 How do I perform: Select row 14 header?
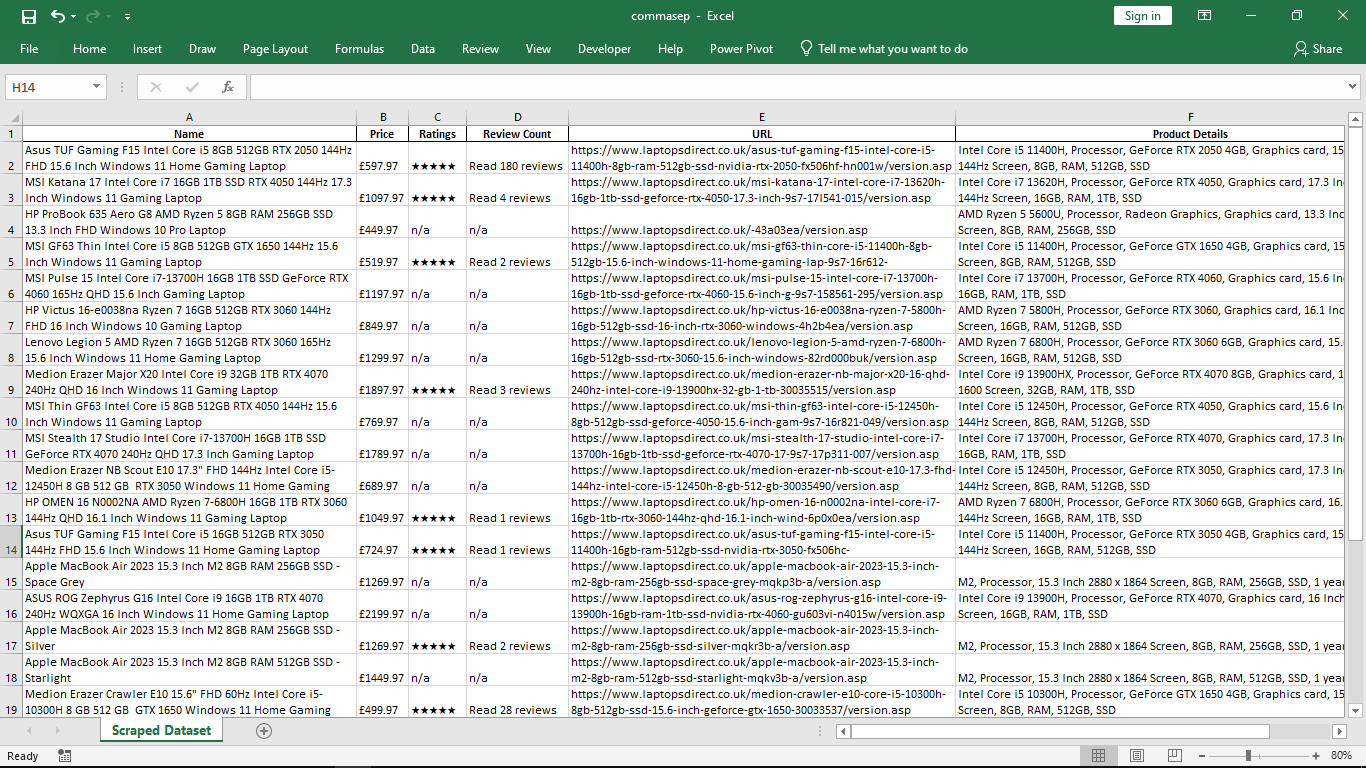11,542
